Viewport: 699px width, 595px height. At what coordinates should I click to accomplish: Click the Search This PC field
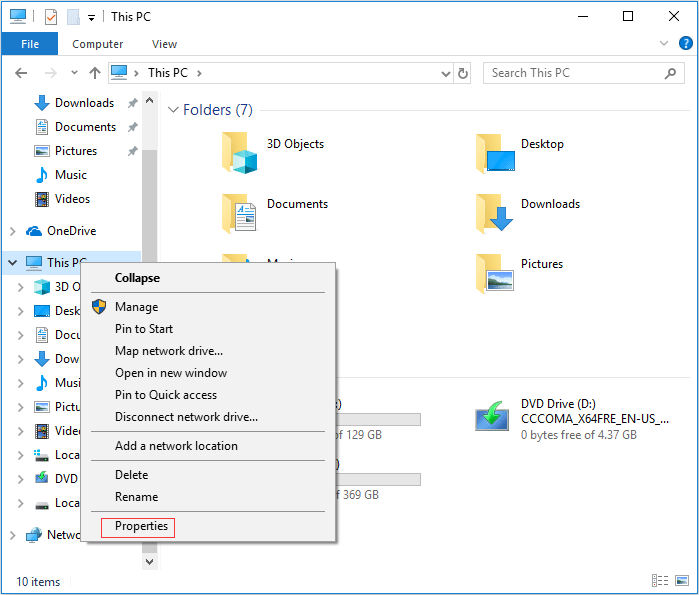pyautogui.click(x=584, y=73)
